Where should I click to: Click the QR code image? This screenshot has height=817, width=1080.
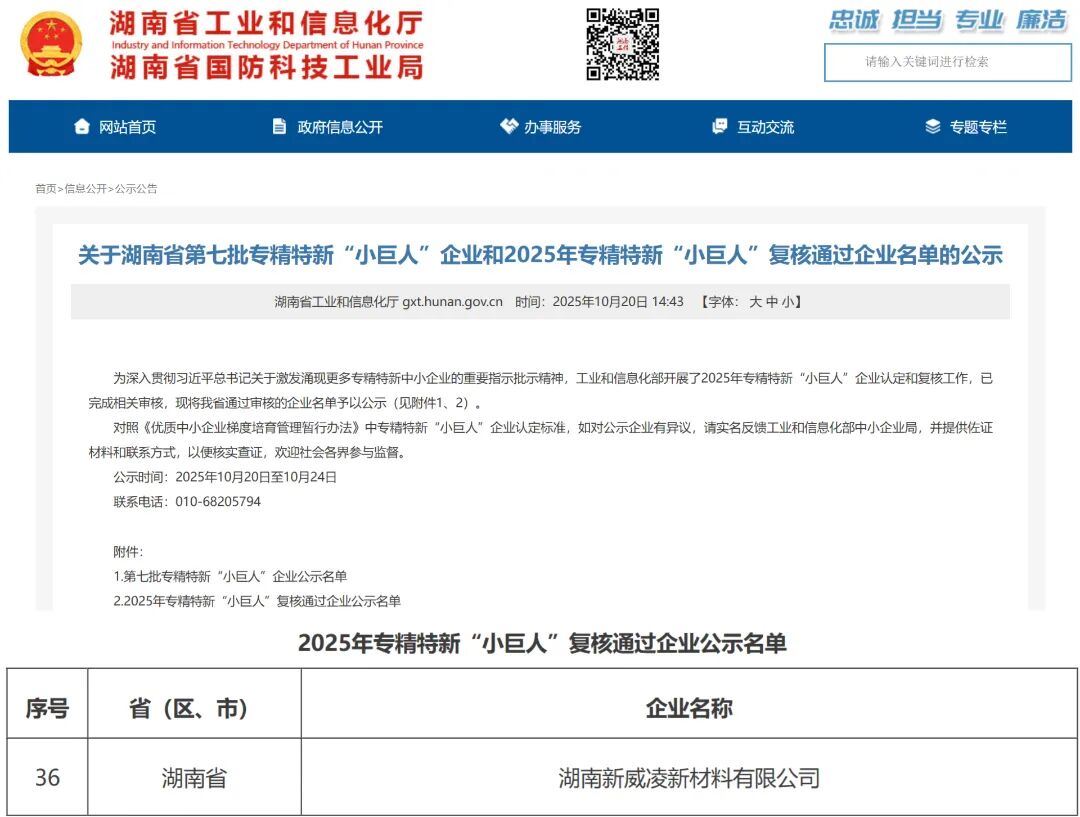click(x=622, y=44)
